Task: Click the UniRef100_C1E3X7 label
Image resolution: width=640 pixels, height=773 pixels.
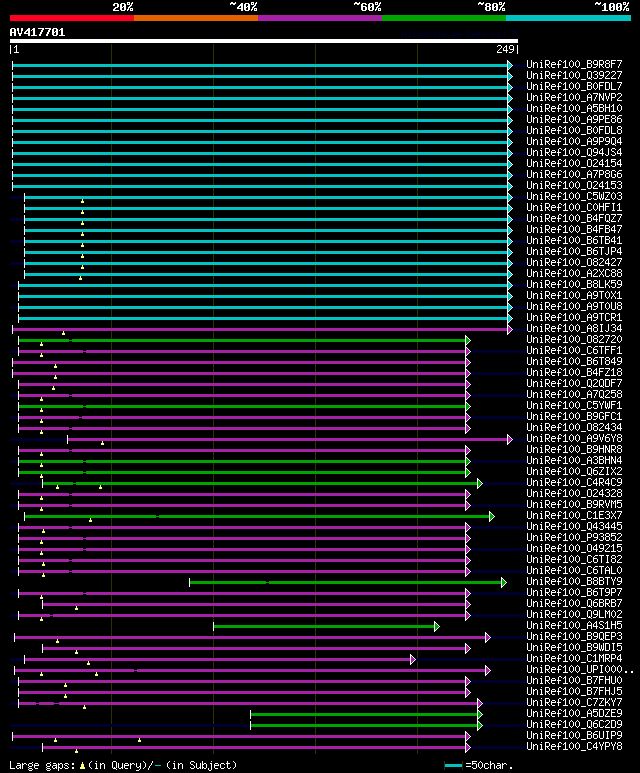Action: pos(574,515)
